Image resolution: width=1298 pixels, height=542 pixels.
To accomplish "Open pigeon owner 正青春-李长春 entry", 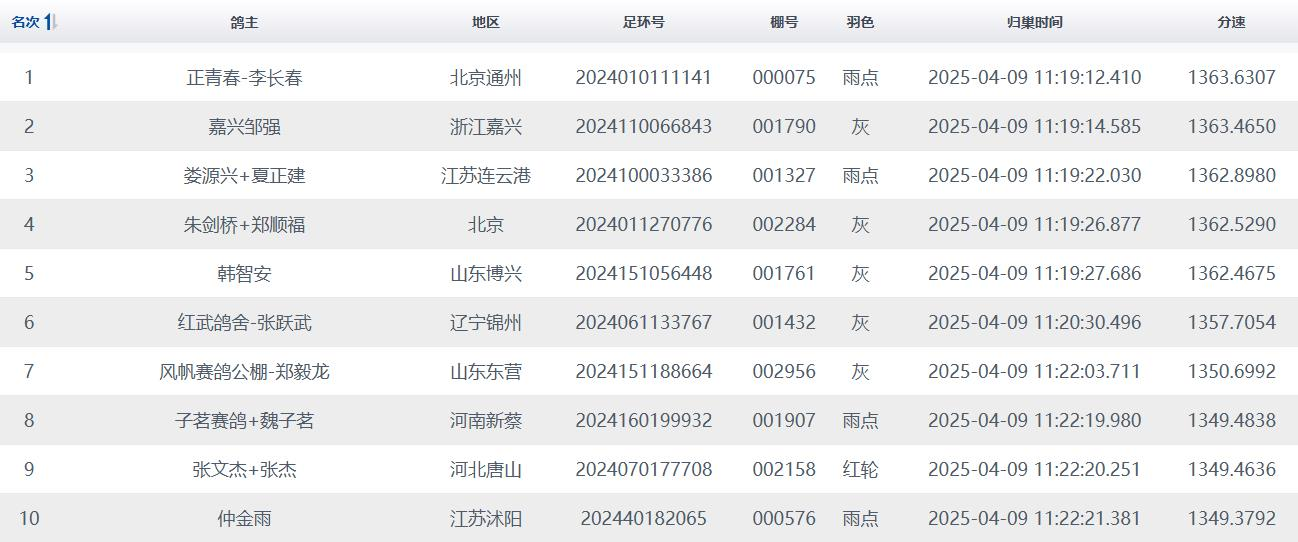I will tap(244, 77).
